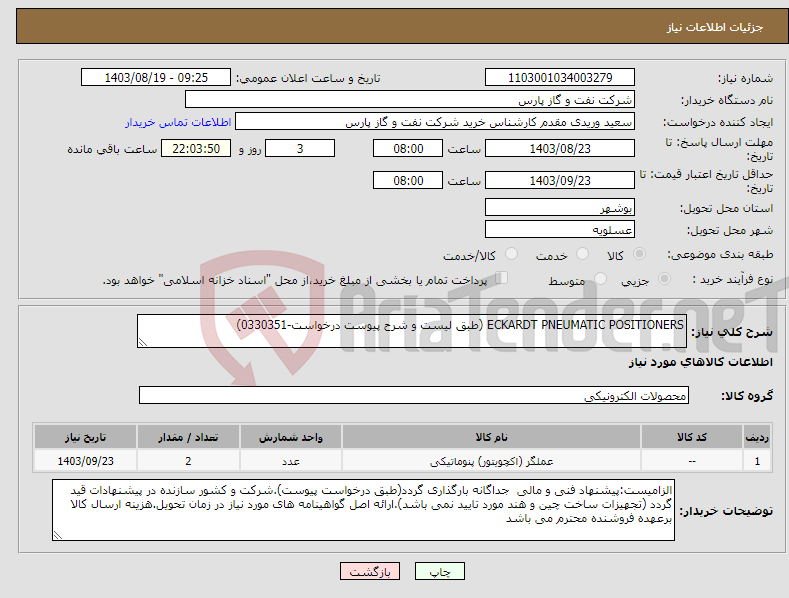Click the page title جزئیات اطلاعات نیاز
The image size is (789, 598).
click(x=715, y=27)
